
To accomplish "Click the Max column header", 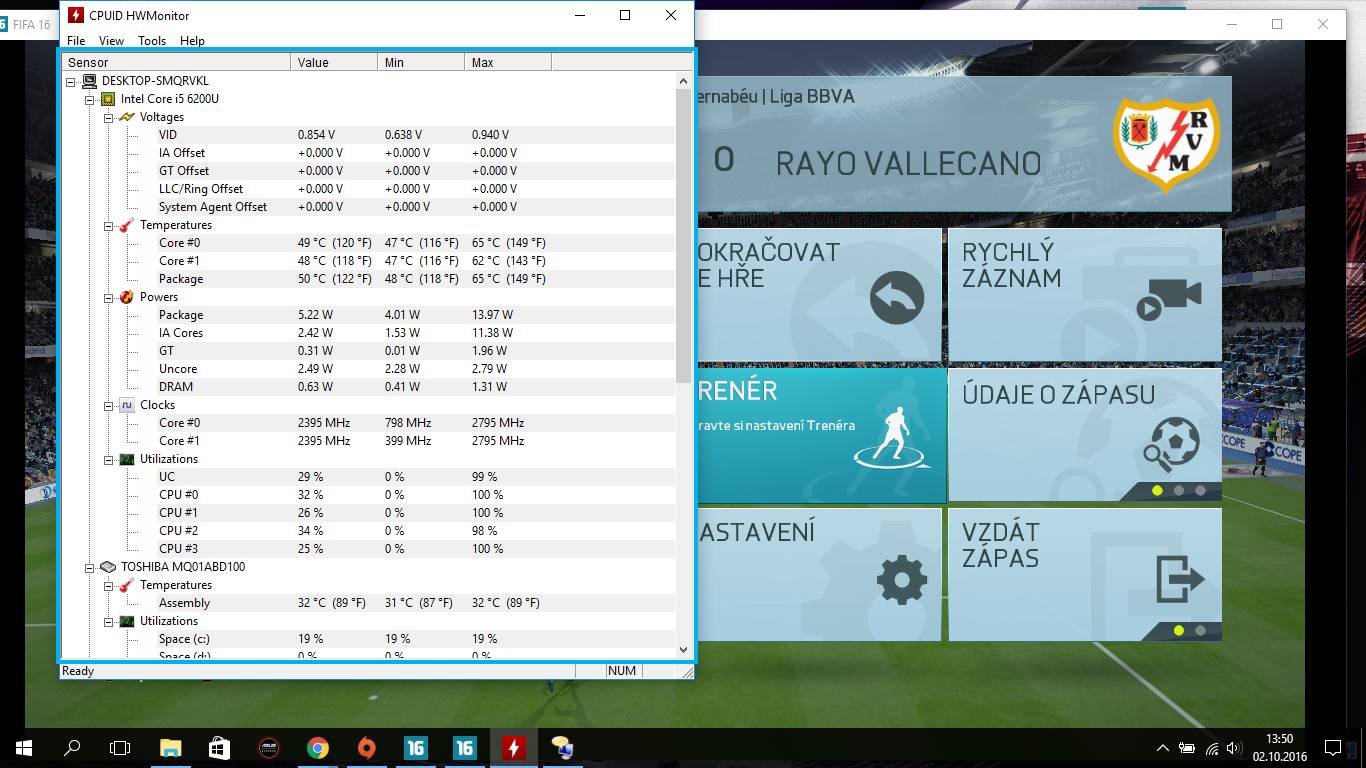I will coord(508,62).
